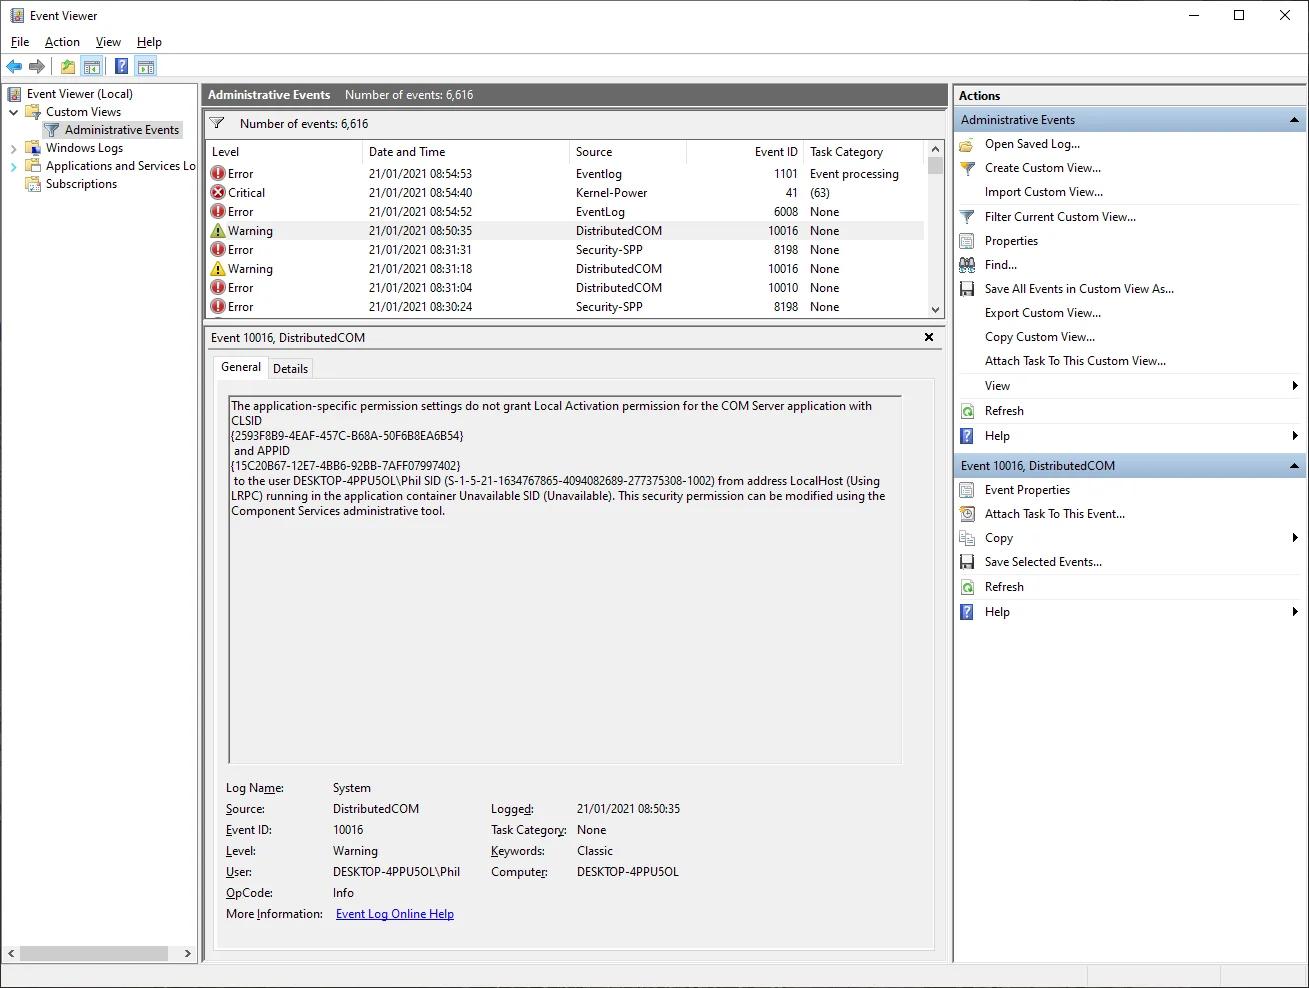
Task: Open the Event Log Online Help link
Action: (395, 914)
